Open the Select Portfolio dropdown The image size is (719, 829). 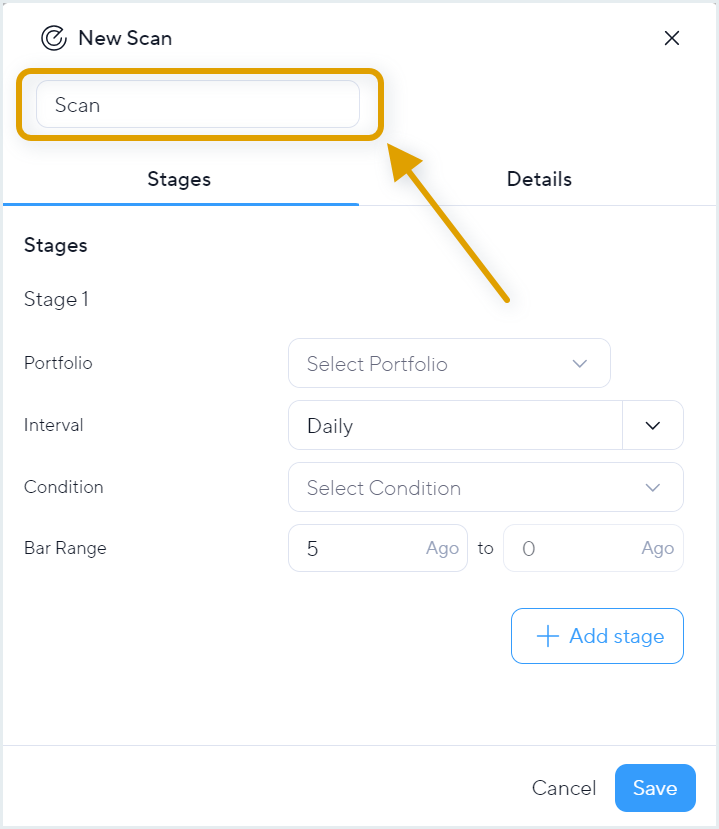(449, 363)
